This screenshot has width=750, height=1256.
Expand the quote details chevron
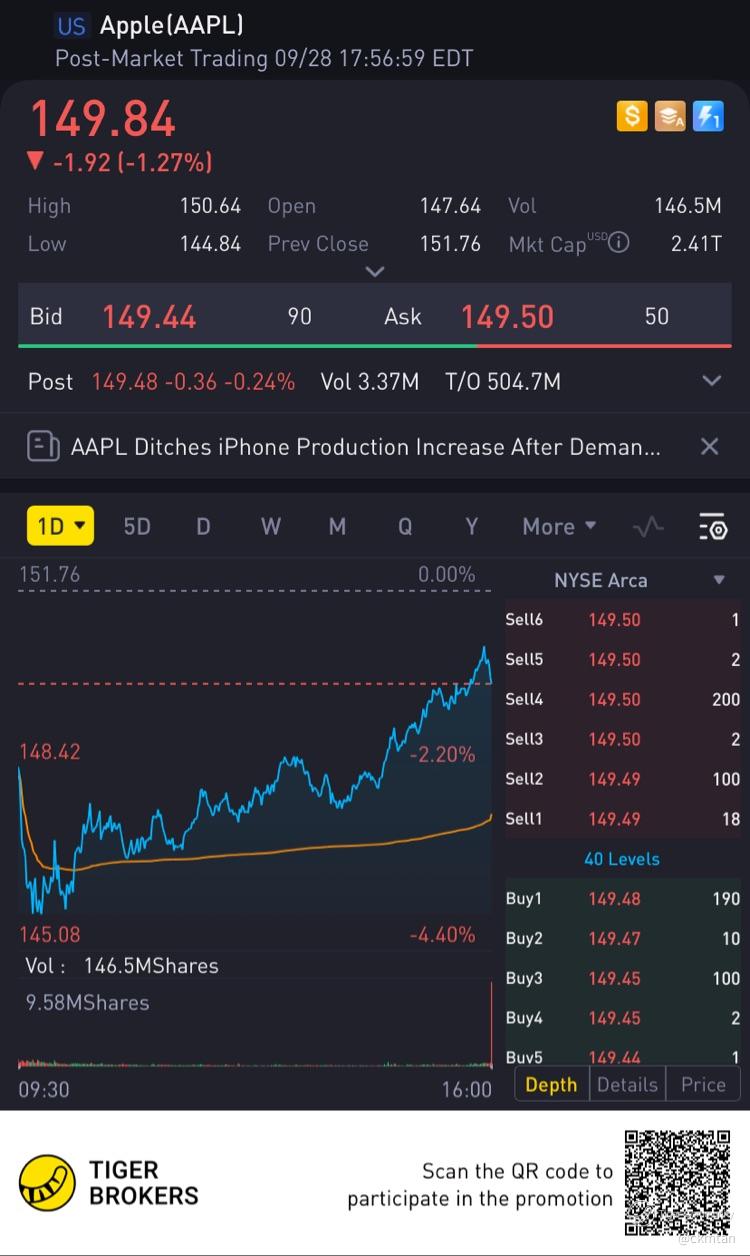375,271
